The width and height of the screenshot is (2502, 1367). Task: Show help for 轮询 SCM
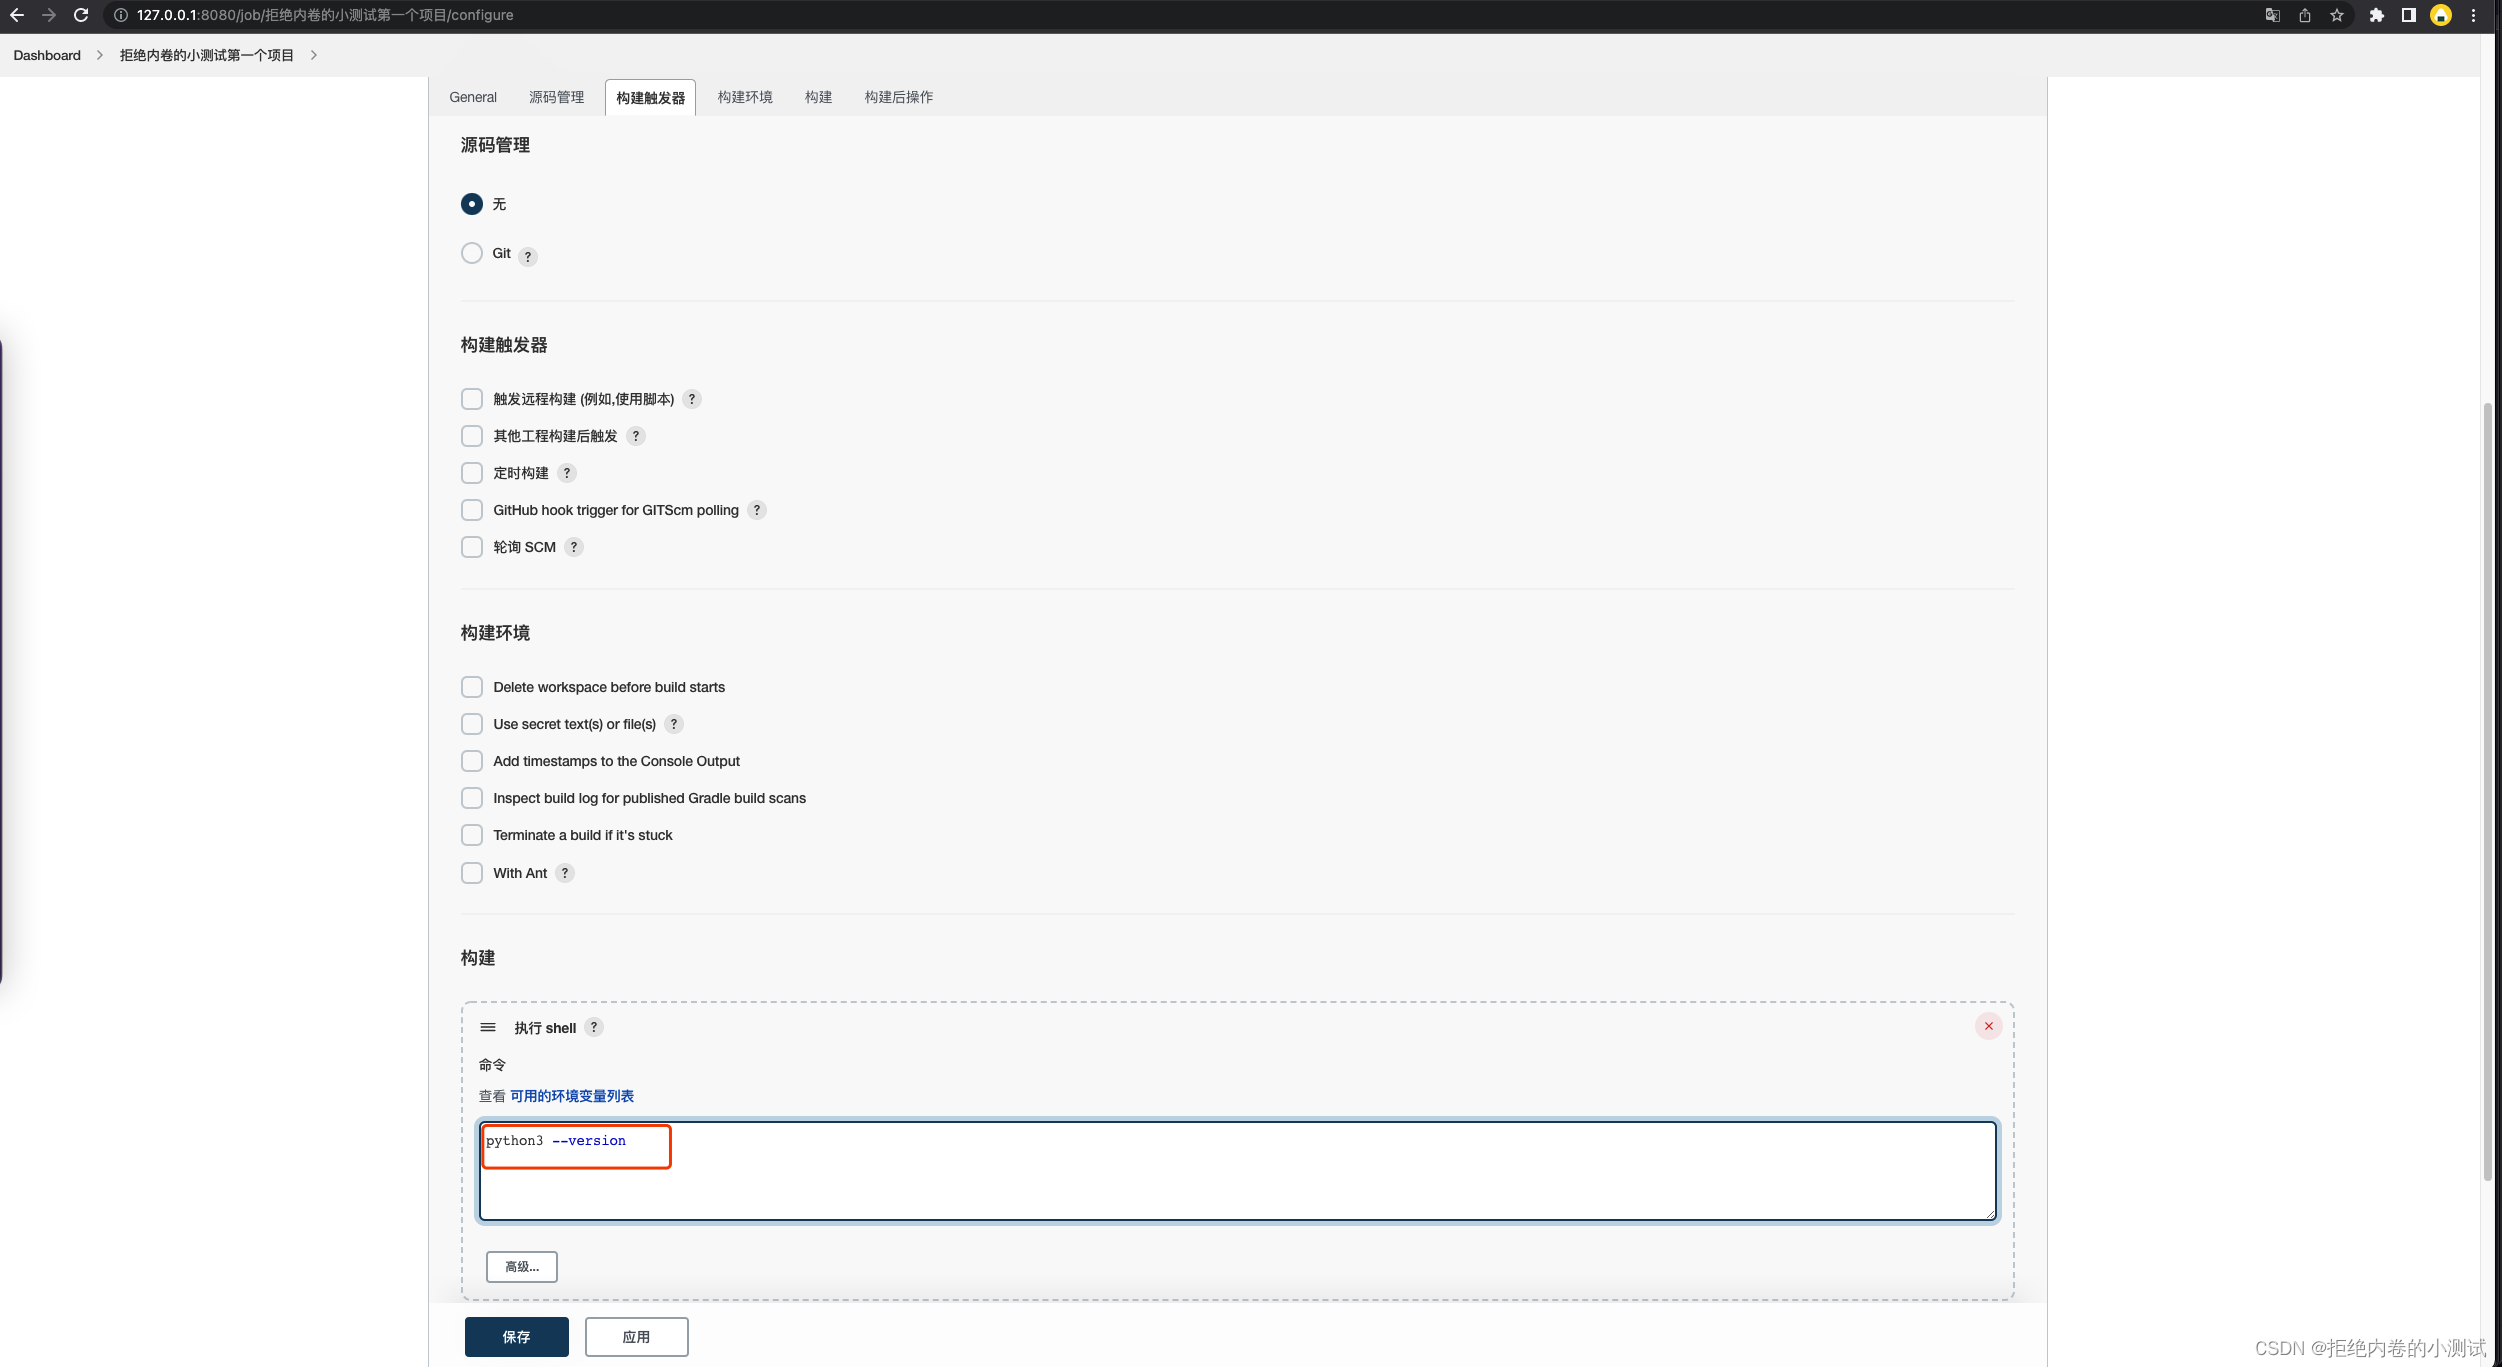pos(574,547)
